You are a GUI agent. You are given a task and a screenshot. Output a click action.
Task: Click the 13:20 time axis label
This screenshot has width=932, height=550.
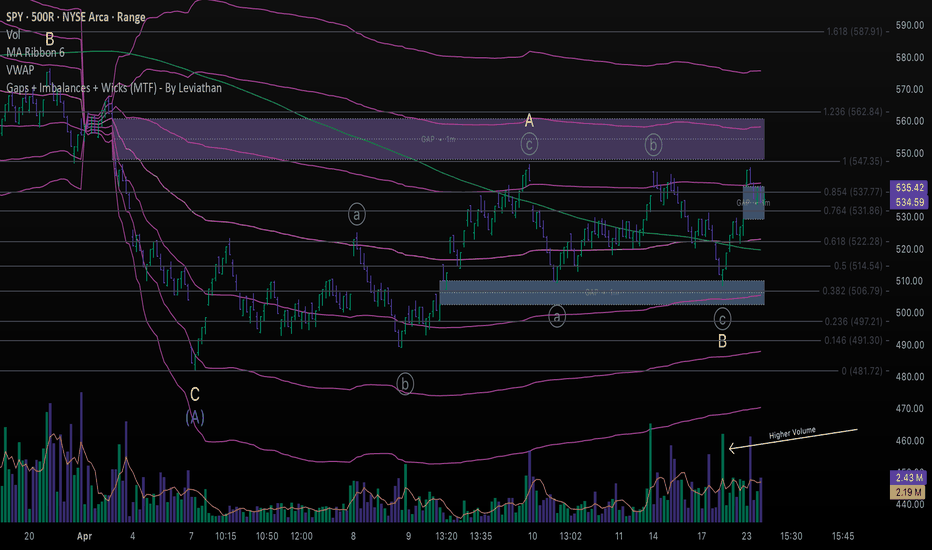tap(446, 536)
